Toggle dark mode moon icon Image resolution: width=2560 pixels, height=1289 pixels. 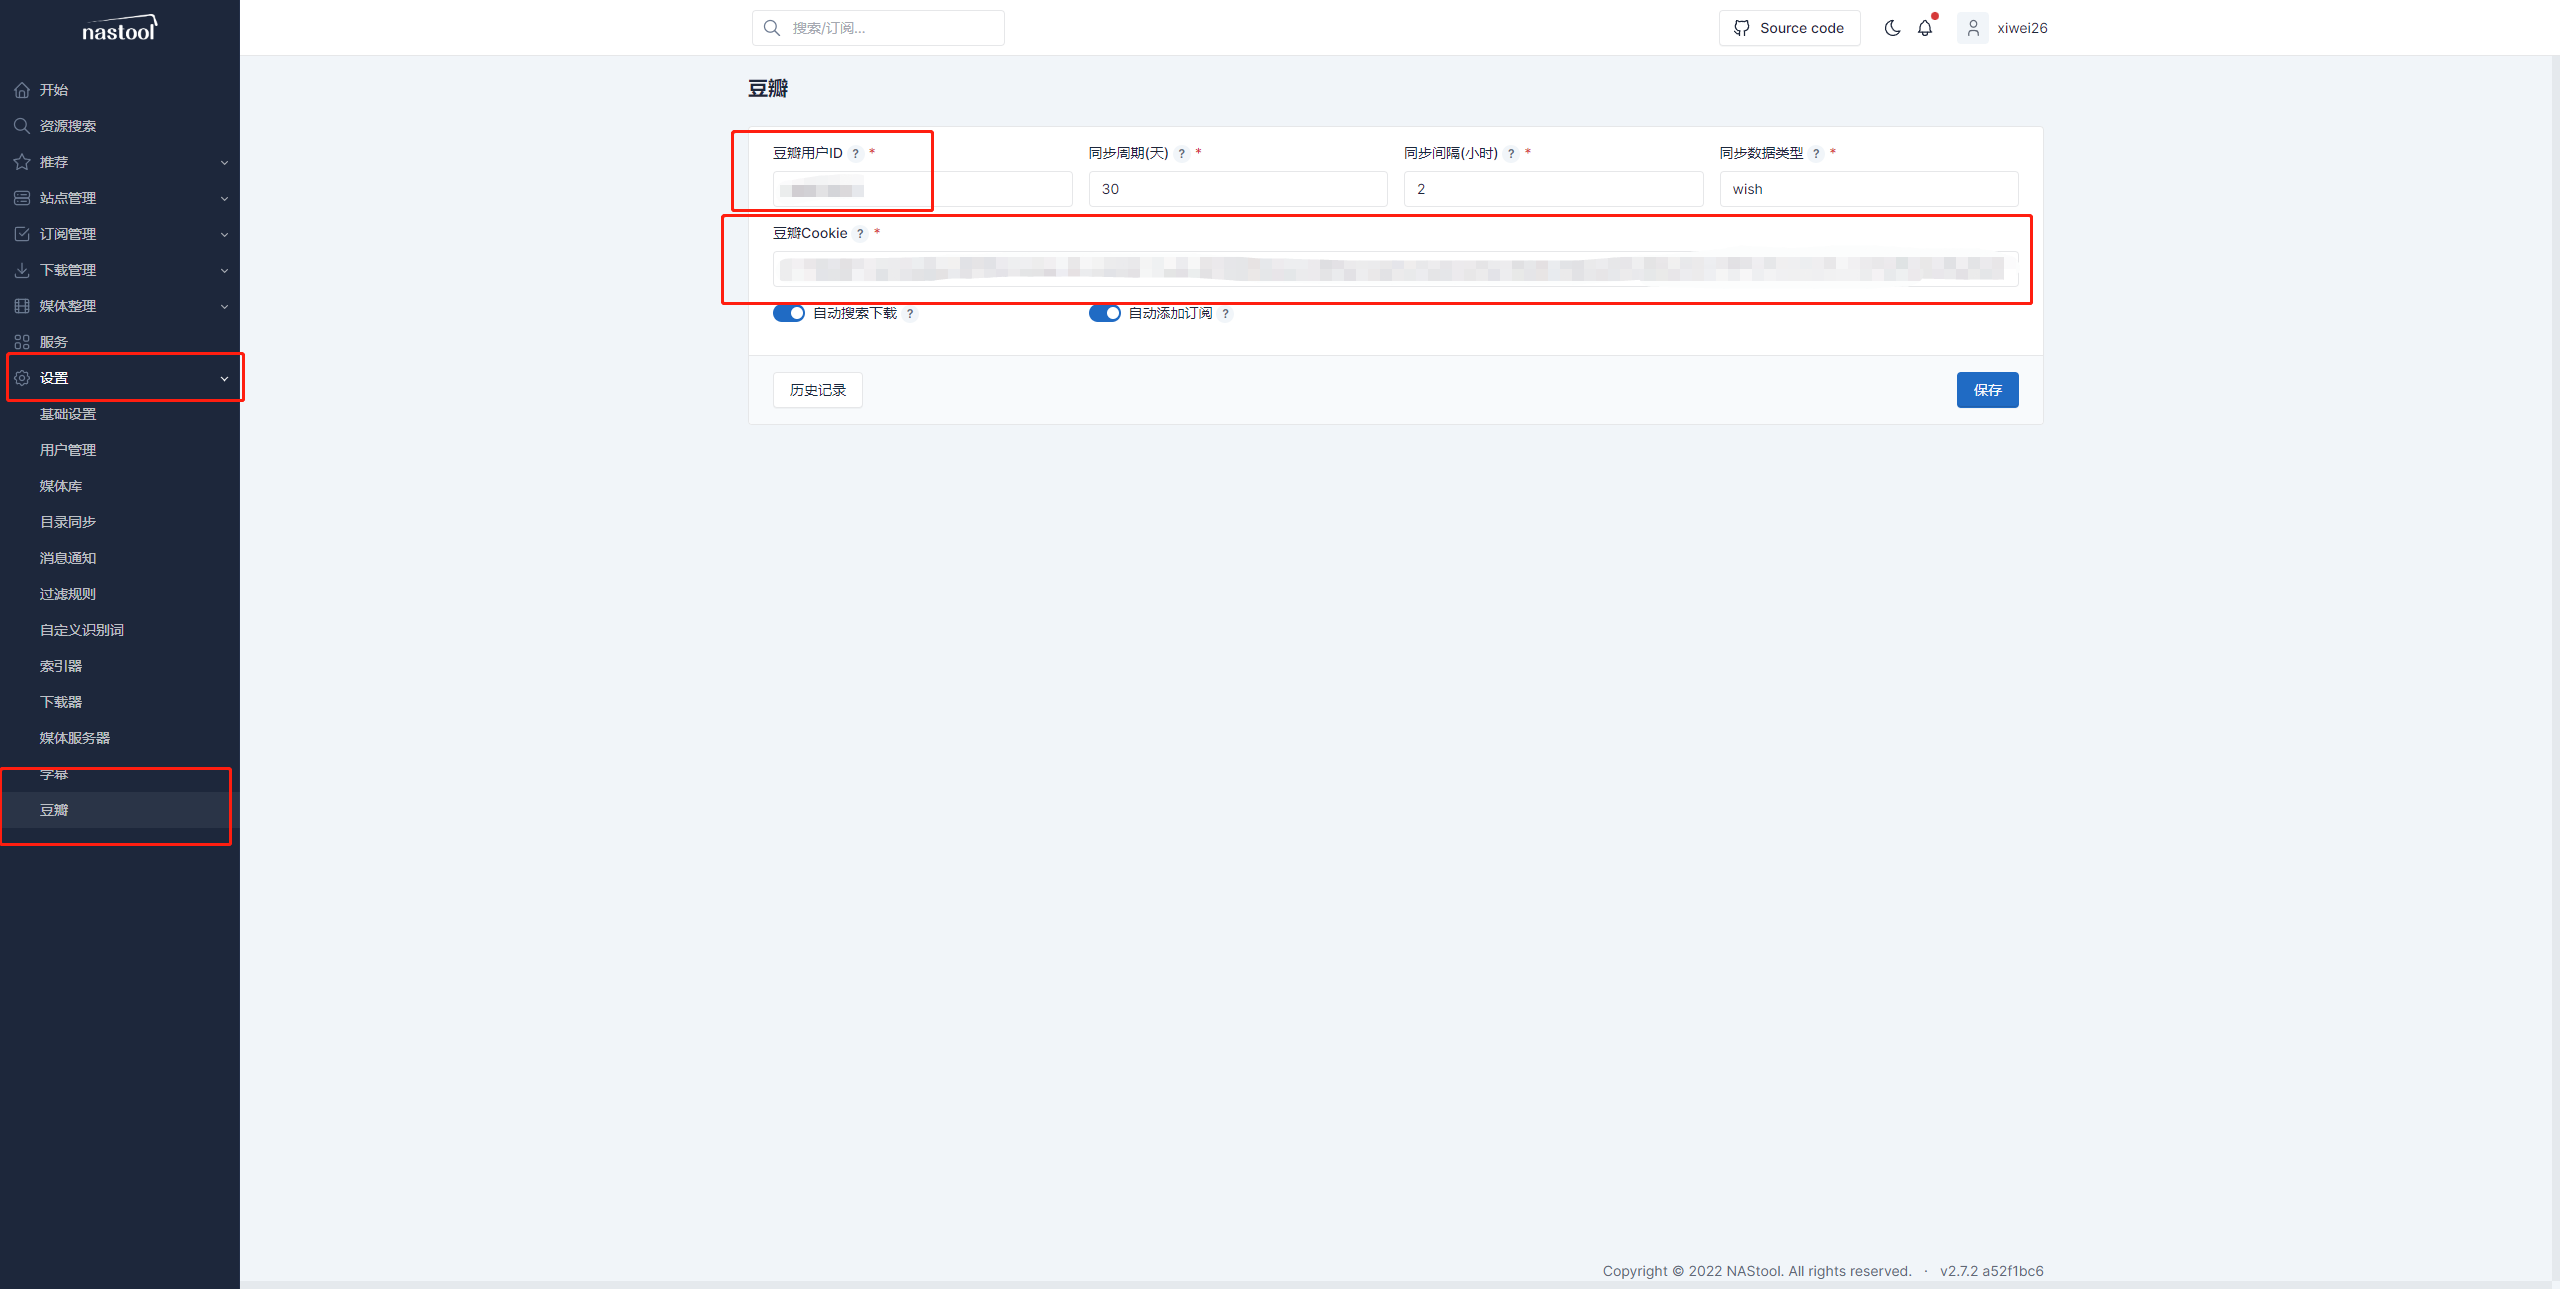(x=1892, y=28)
